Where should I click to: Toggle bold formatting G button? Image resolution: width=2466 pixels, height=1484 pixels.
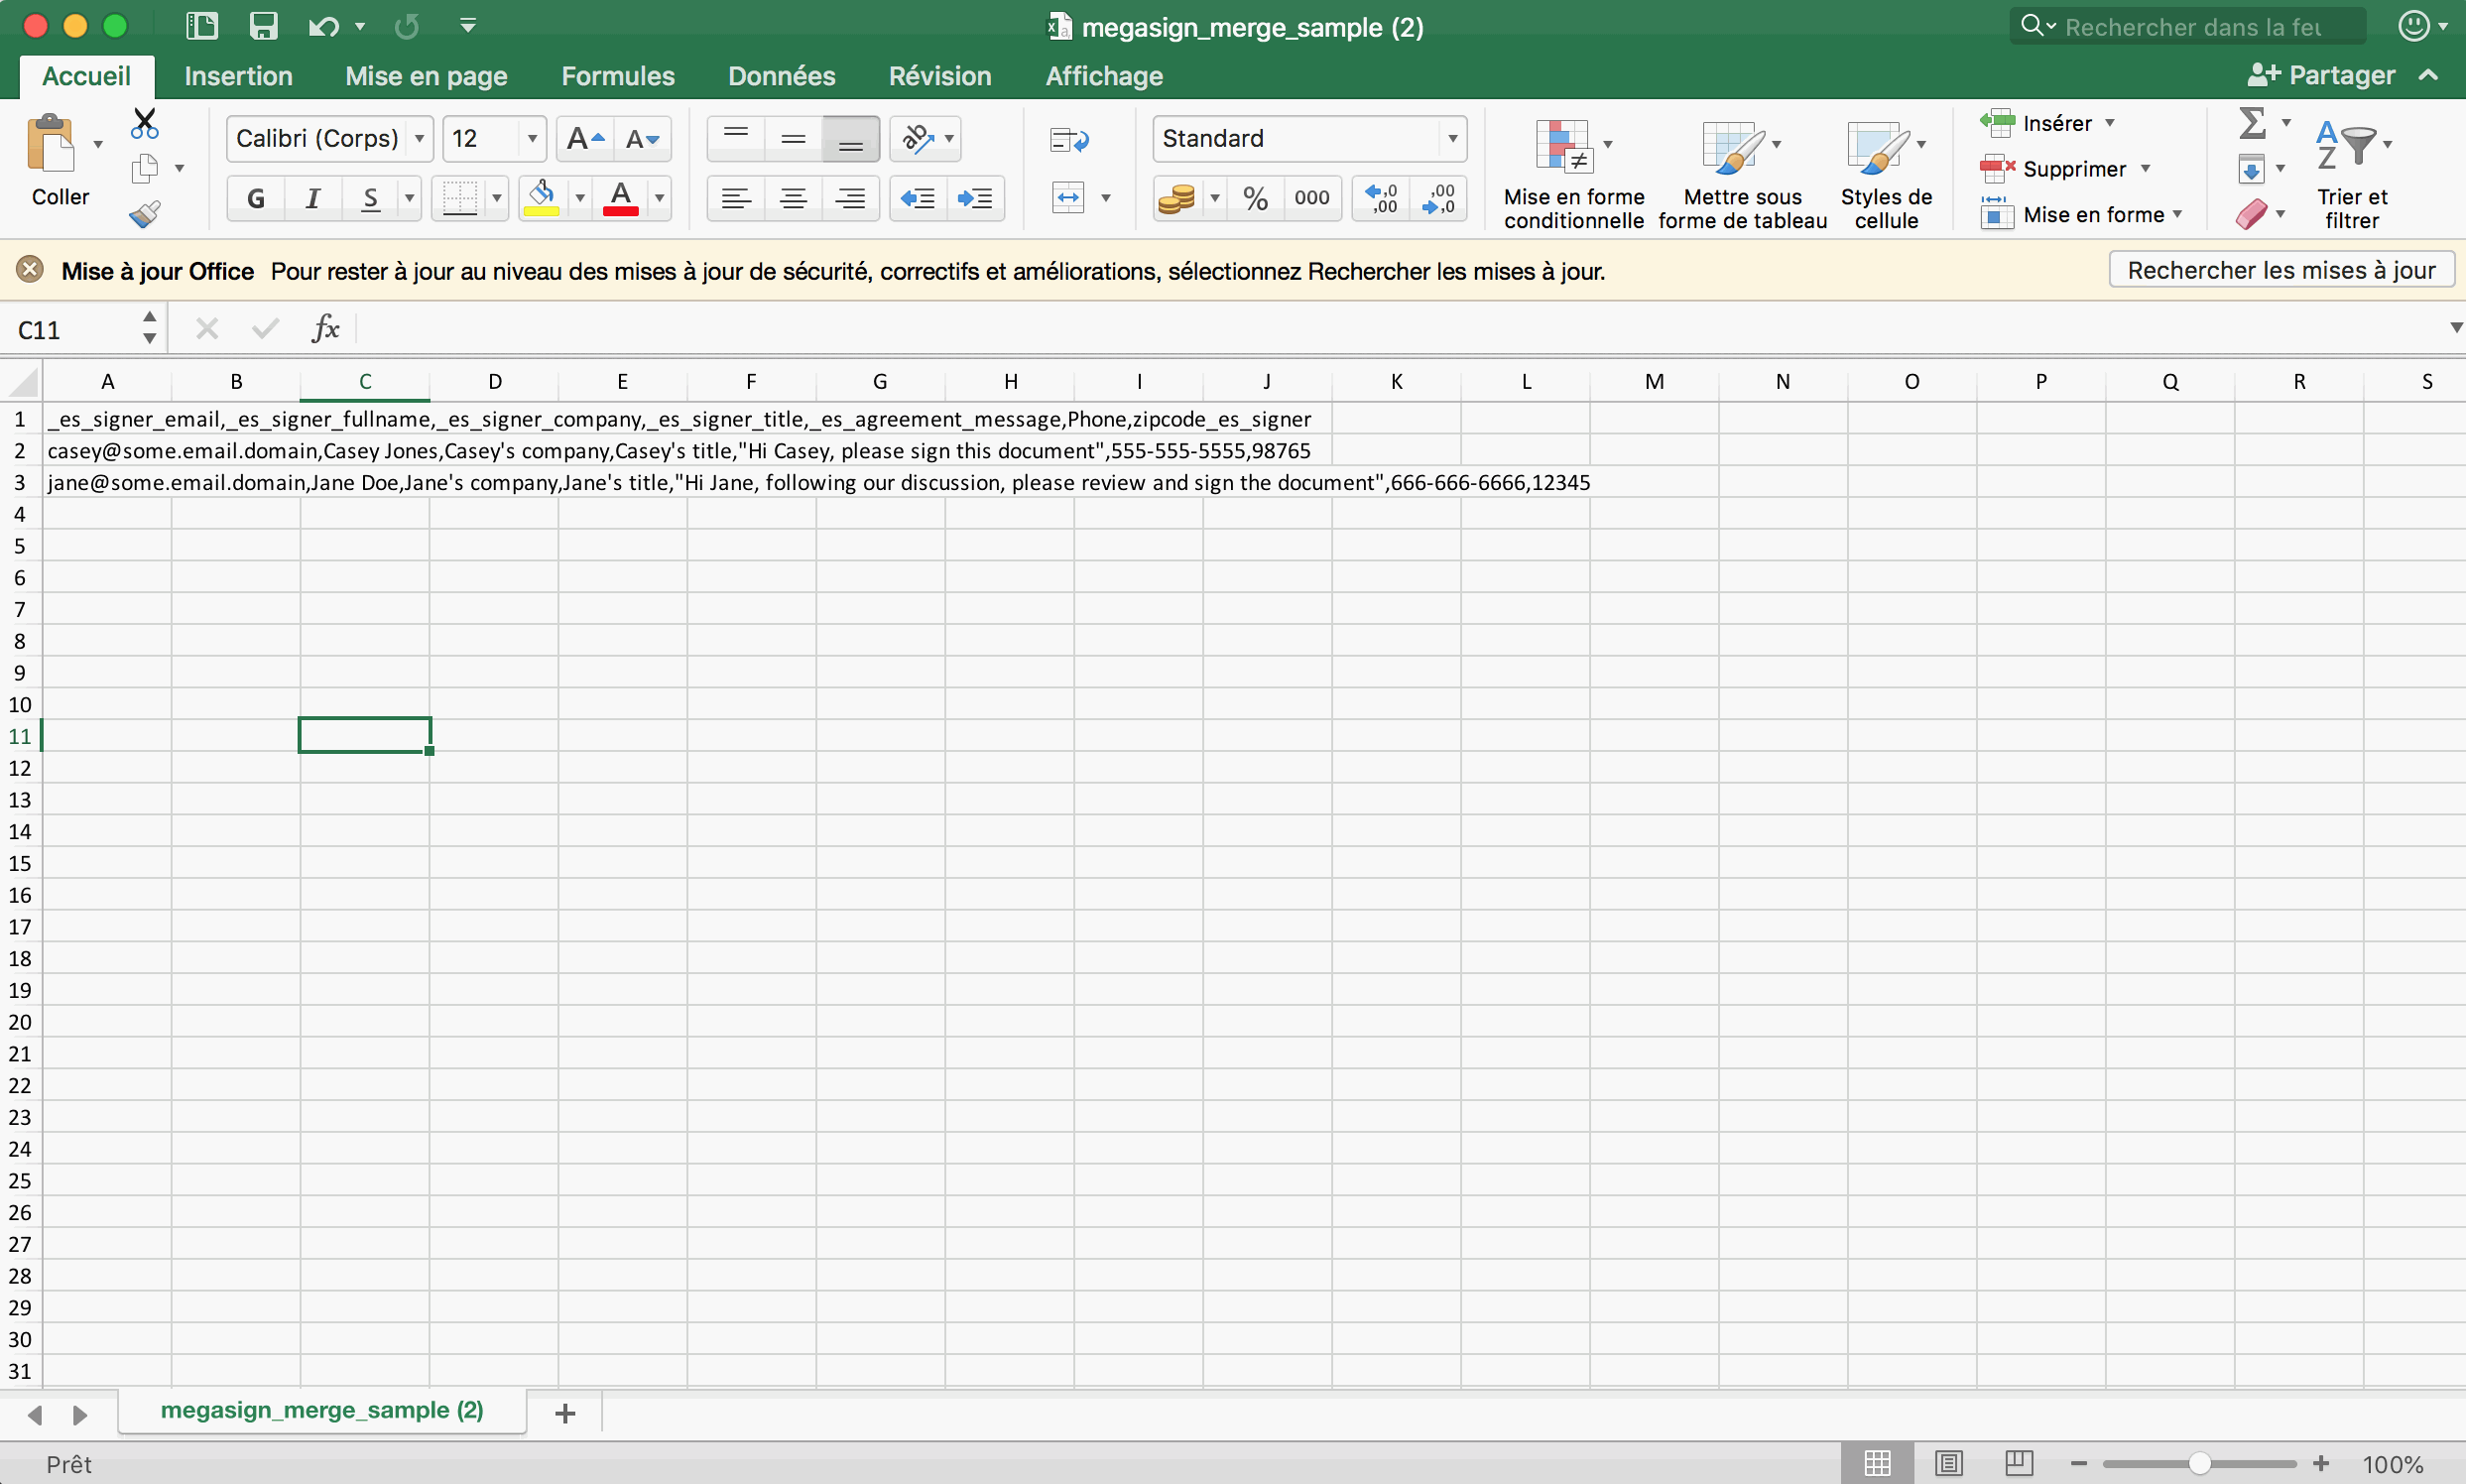coord(256,198)
